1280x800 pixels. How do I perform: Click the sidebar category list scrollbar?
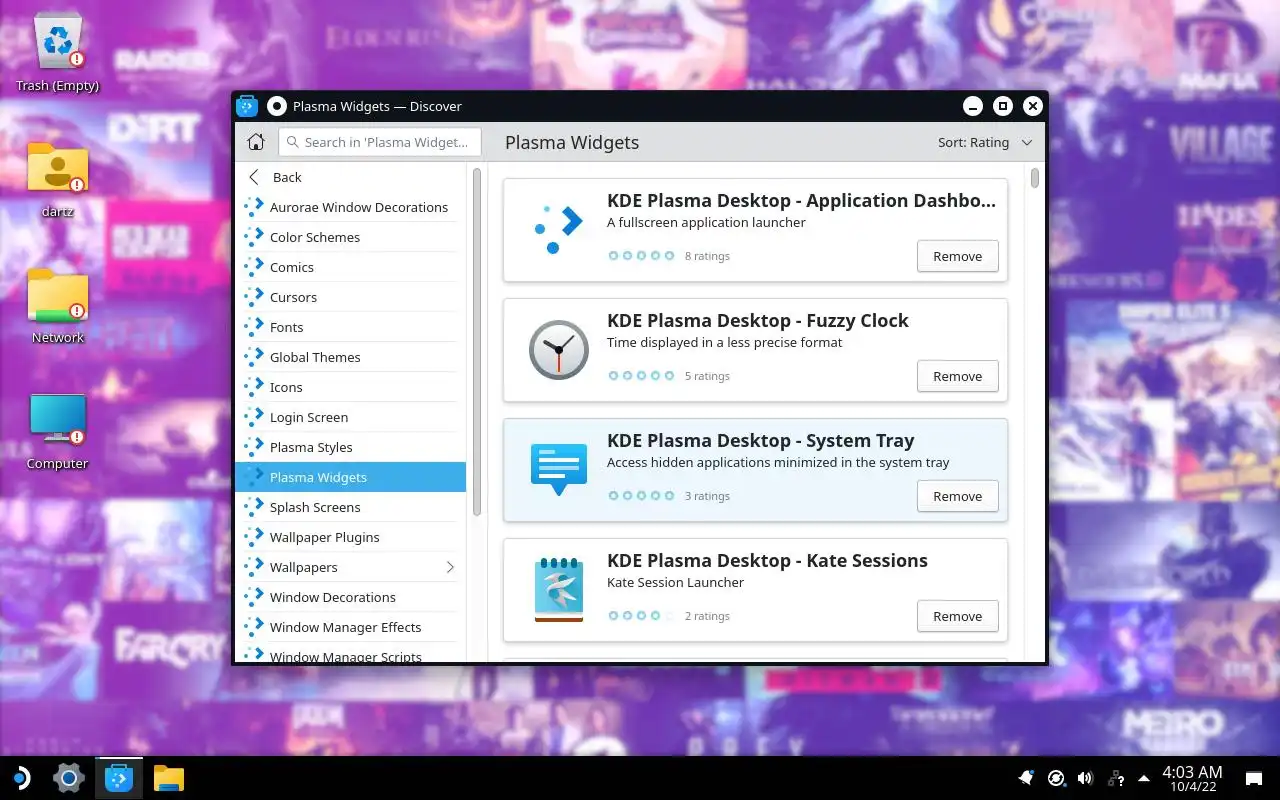point(477,342)
